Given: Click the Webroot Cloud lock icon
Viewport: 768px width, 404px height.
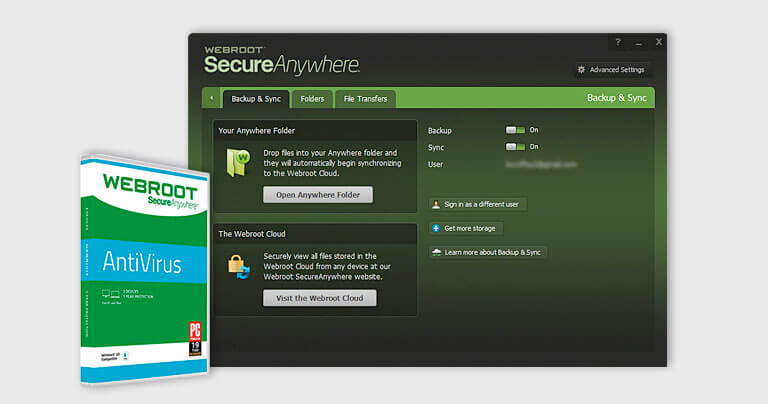Looking at the screenshot, I should tap(239, 267).
